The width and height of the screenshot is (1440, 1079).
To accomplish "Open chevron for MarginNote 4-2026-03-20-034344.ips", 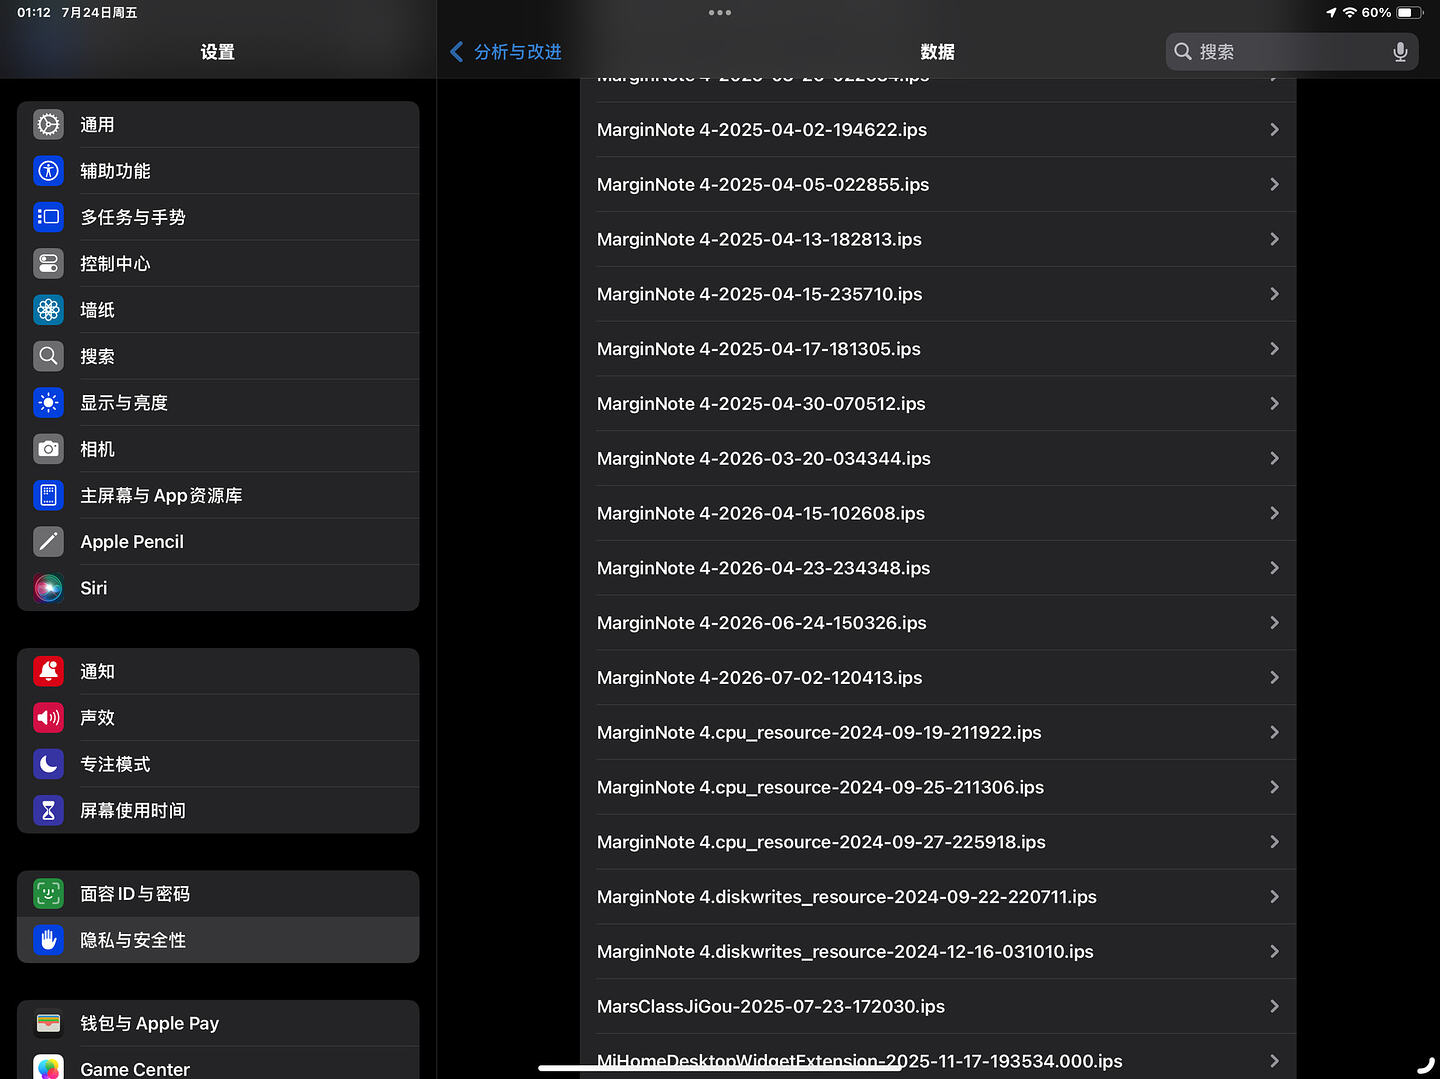I will (x=1274, y=459).
